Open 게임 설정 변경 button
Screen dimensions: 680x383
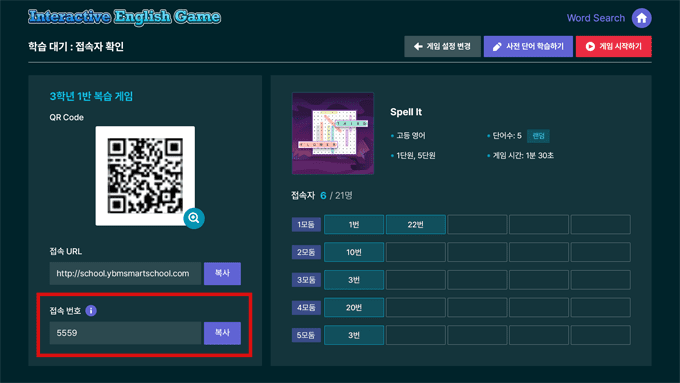(x=442, y=46)
